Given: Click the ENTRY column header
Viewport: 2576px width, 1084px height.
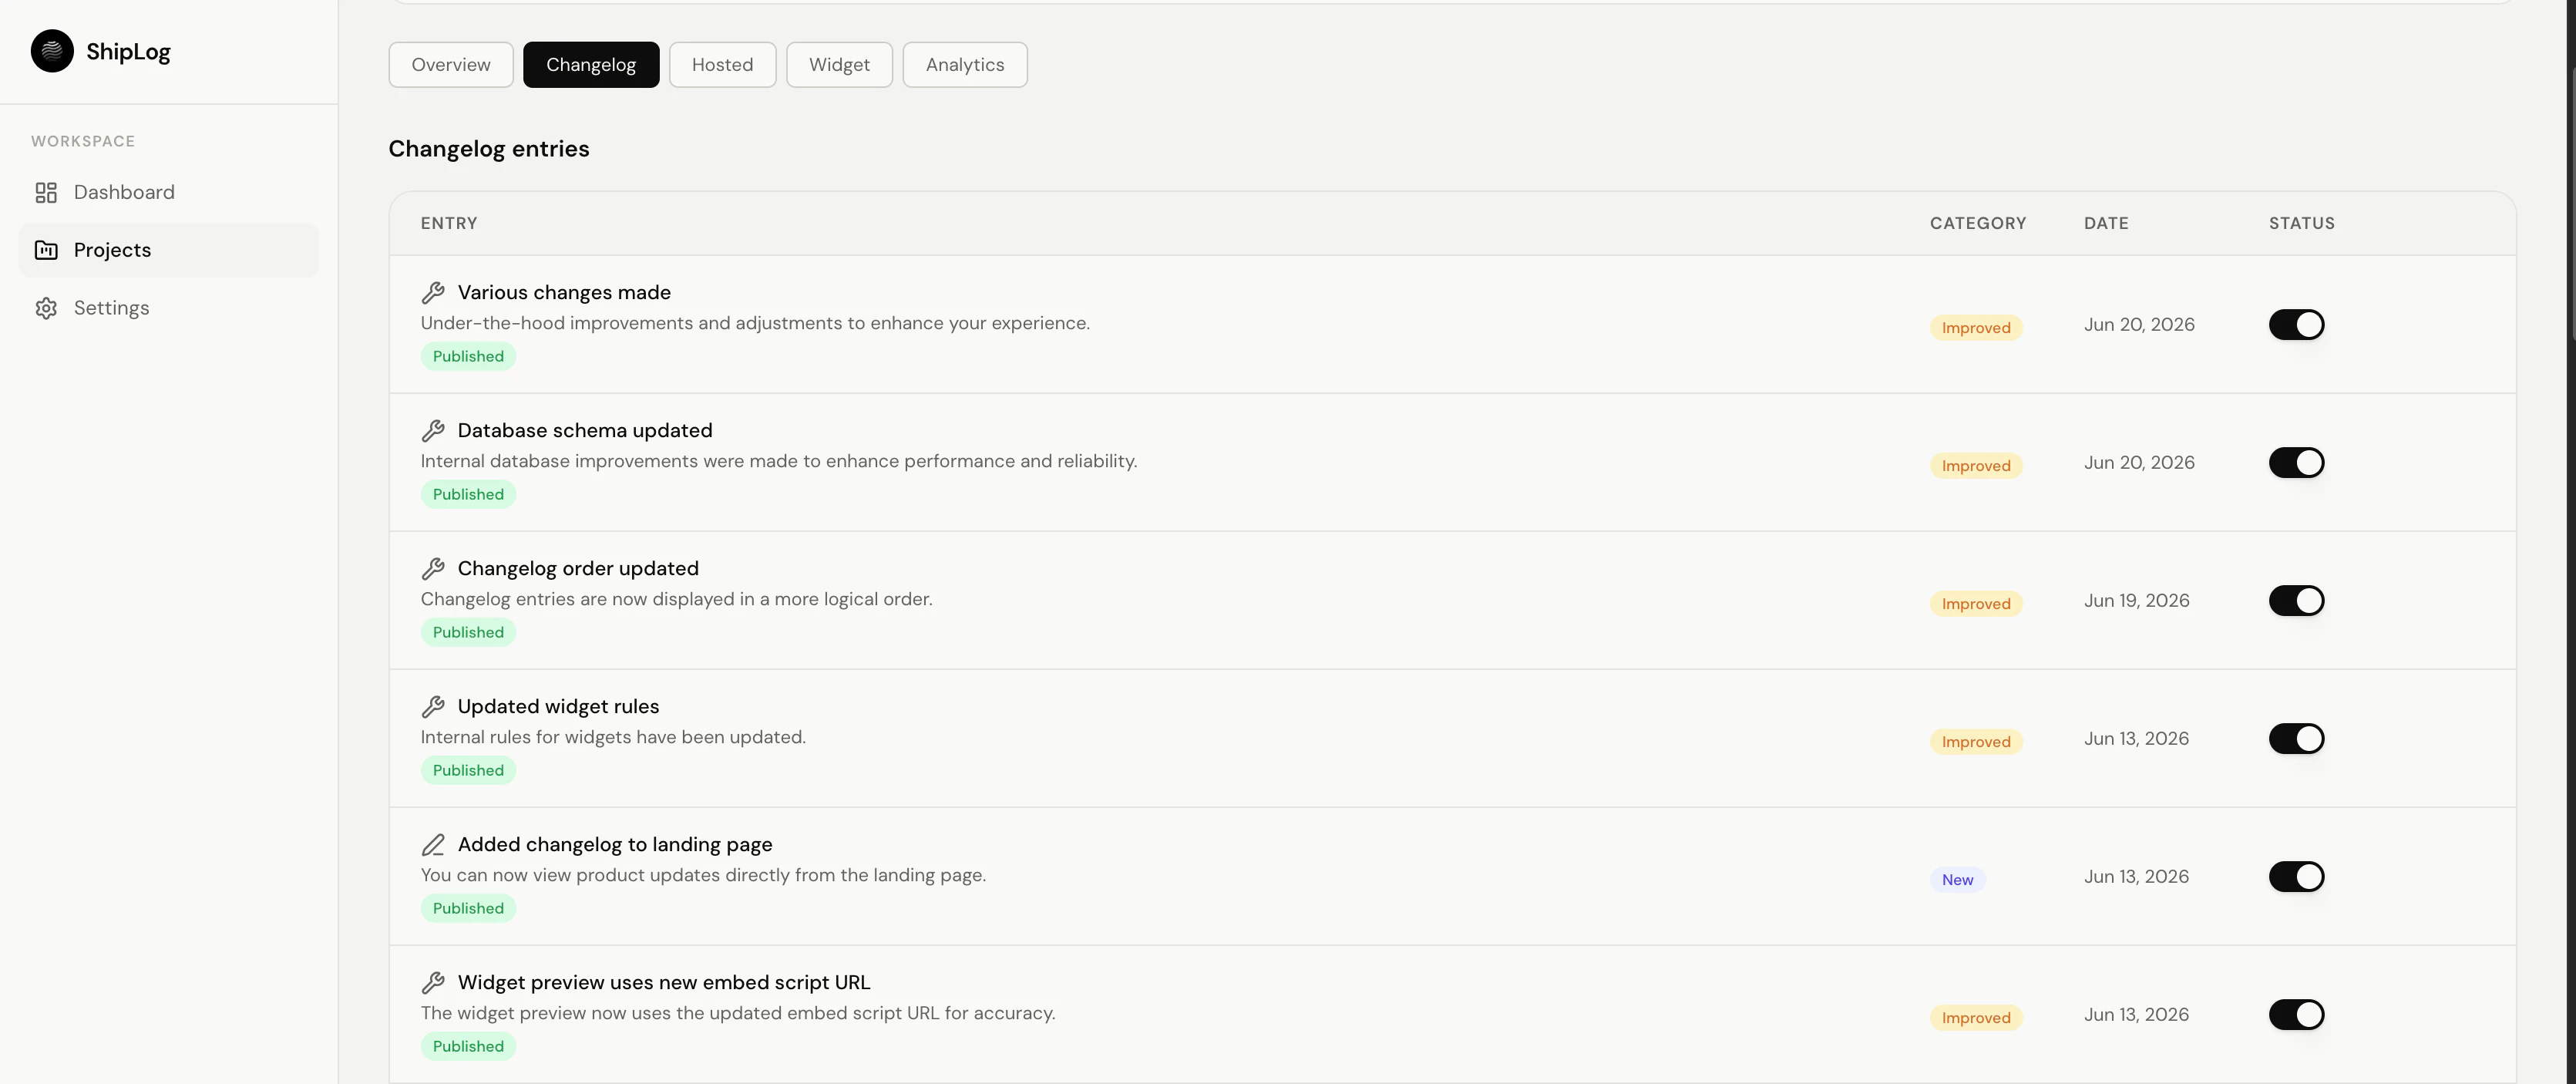Looking at the screenshot, I should (x=449, y=223).
